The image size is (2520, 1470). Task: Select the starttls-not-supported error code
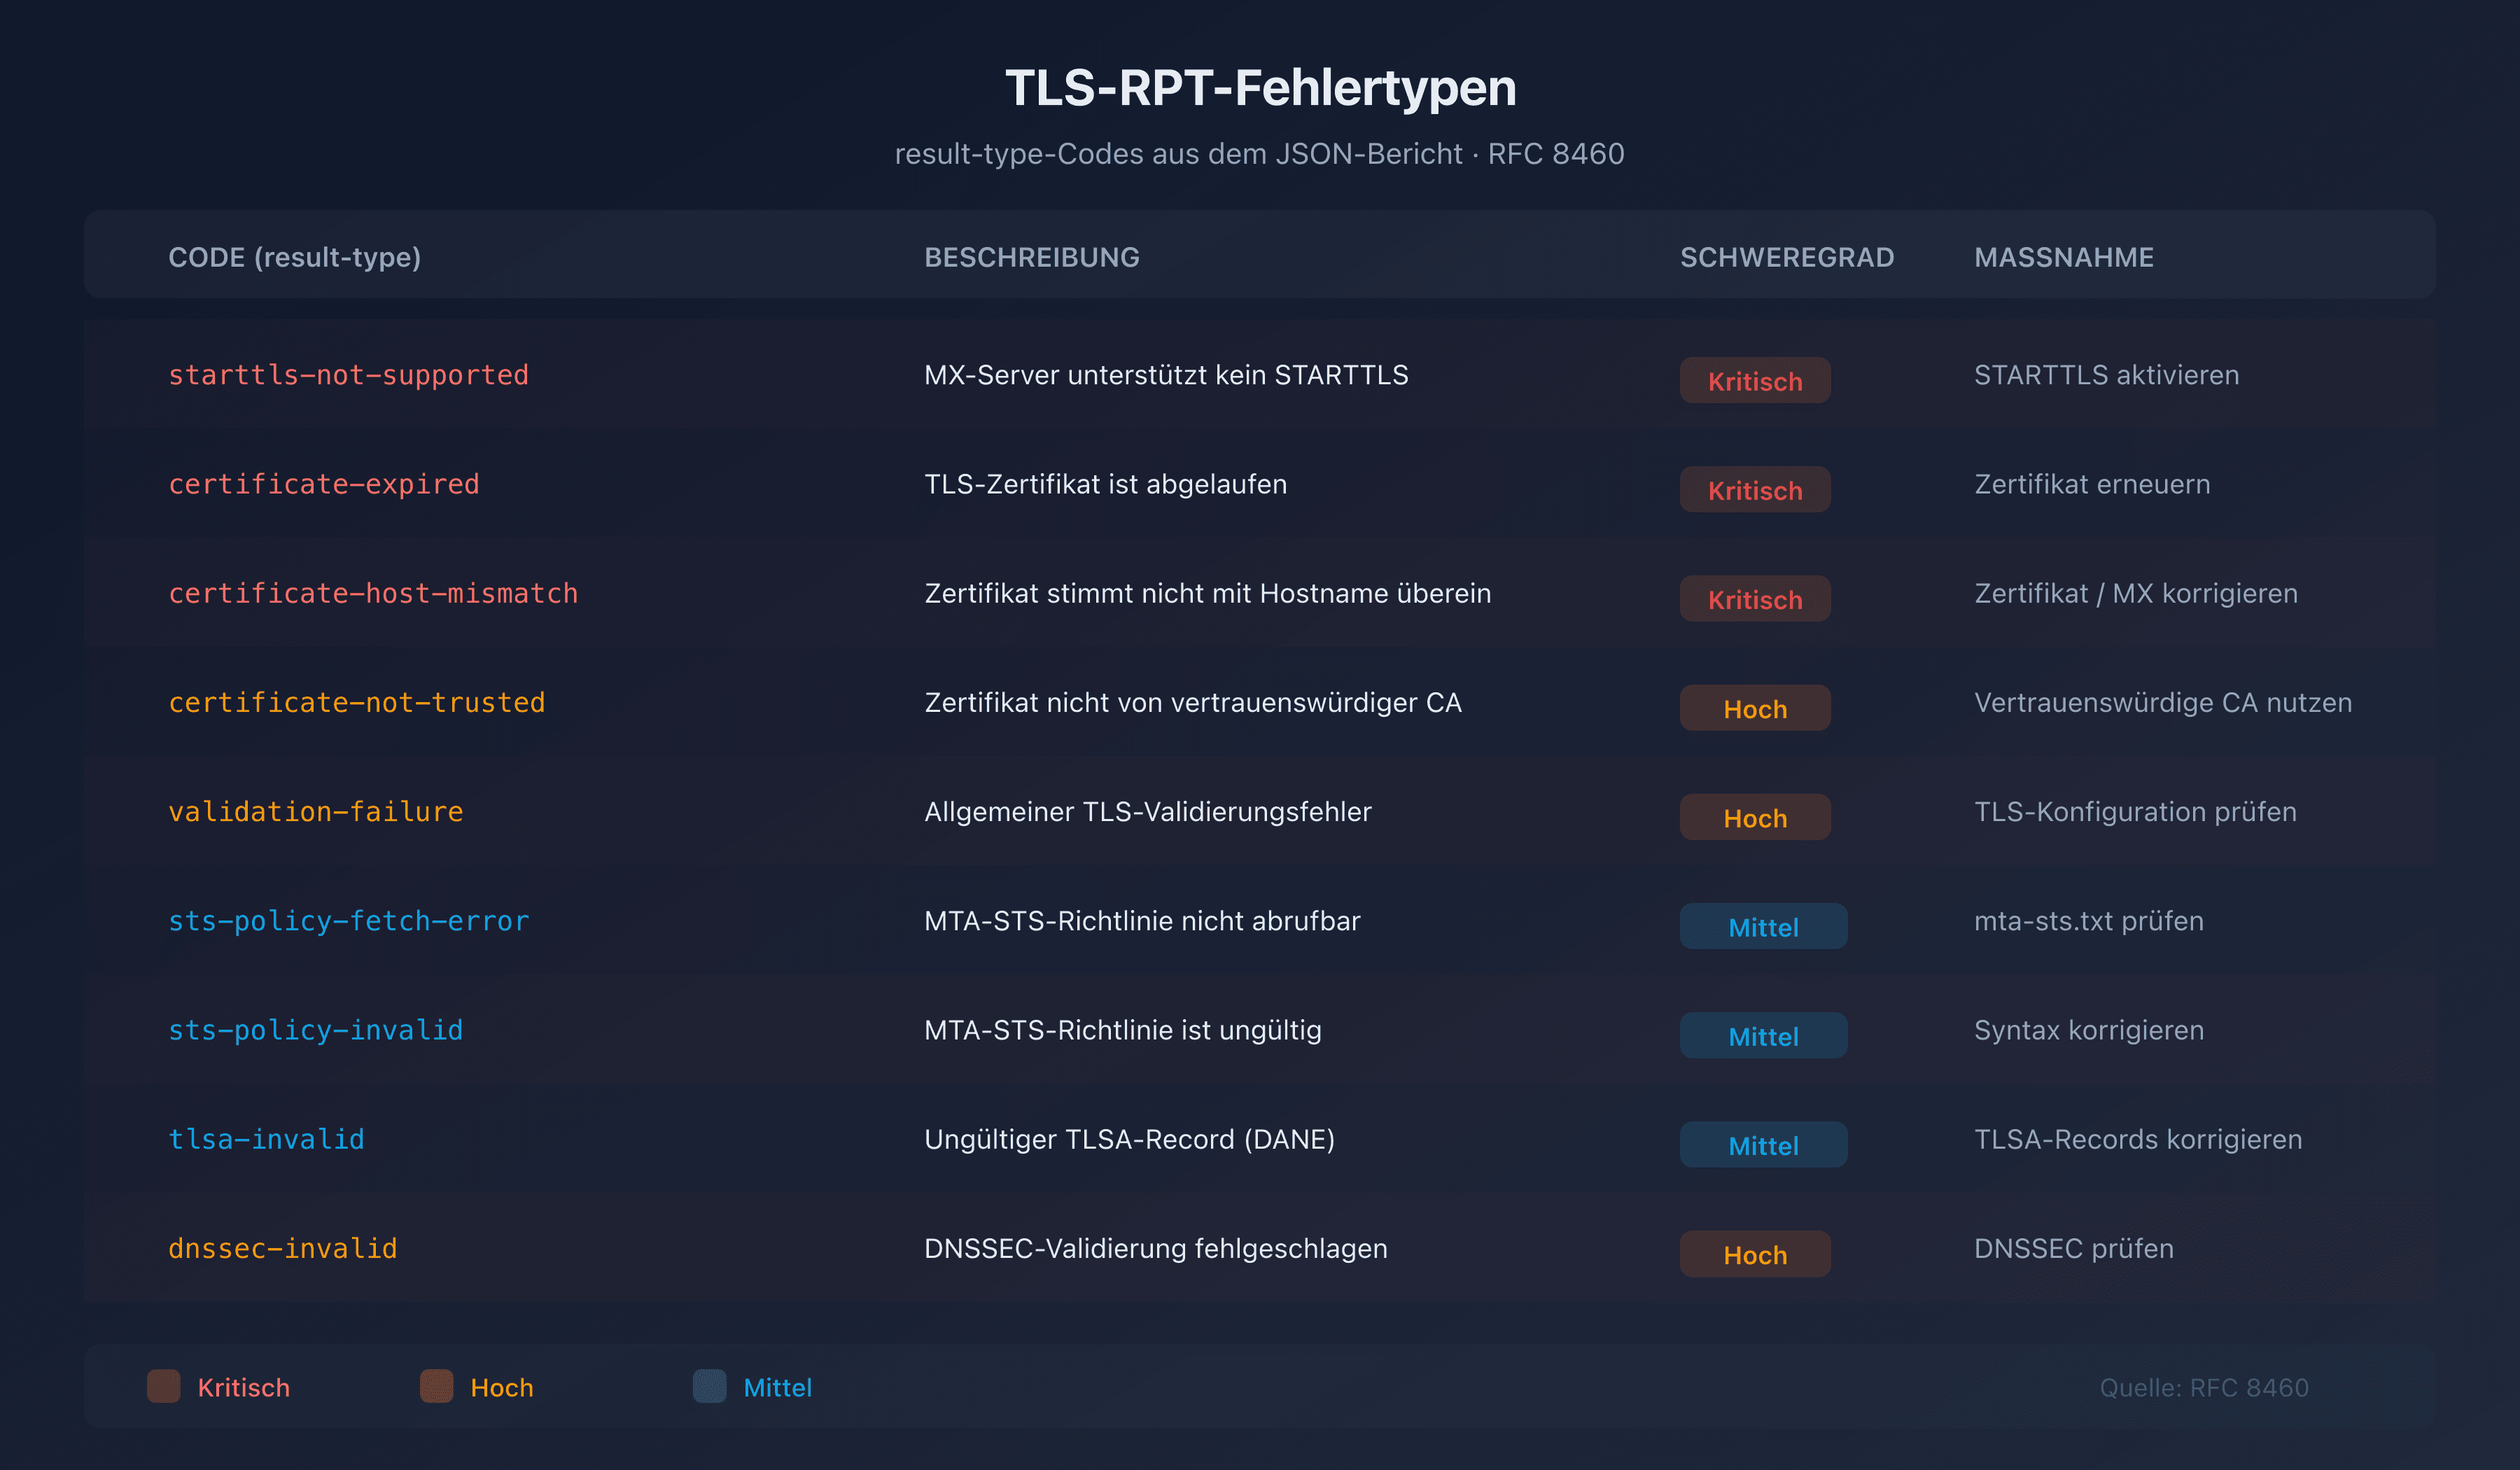(348, 375)
